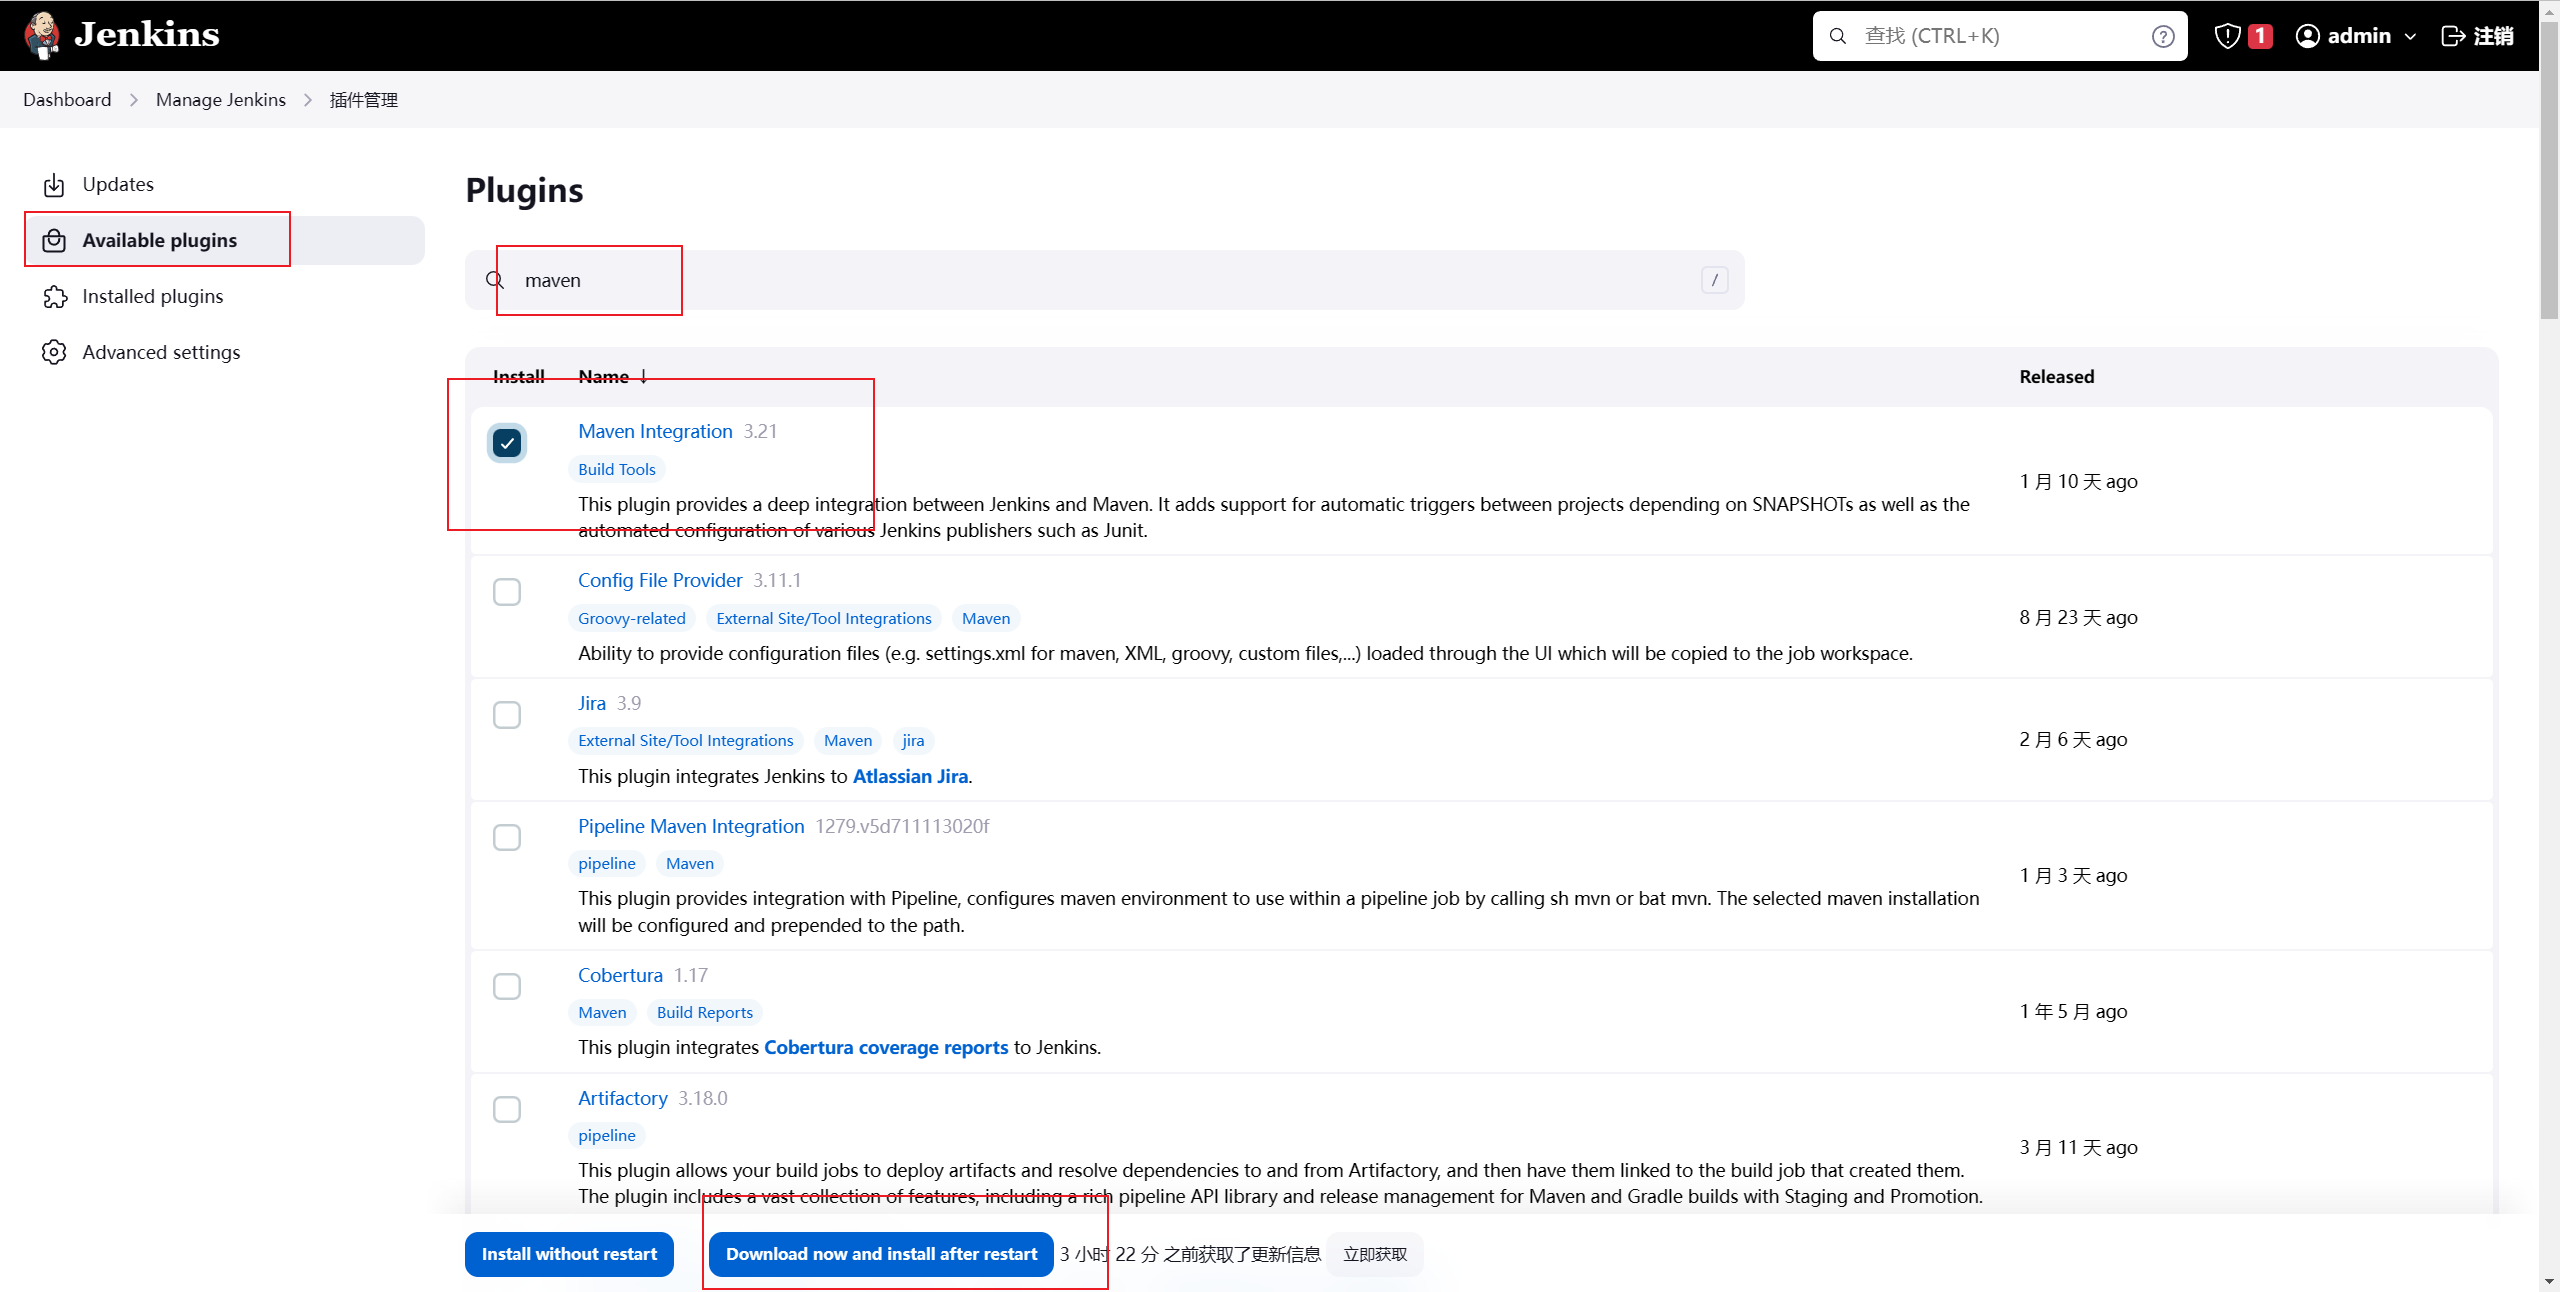This screenshot has height=1292, width=2560.
Task: Open the Installed plugins section
Action: [225, 296]
